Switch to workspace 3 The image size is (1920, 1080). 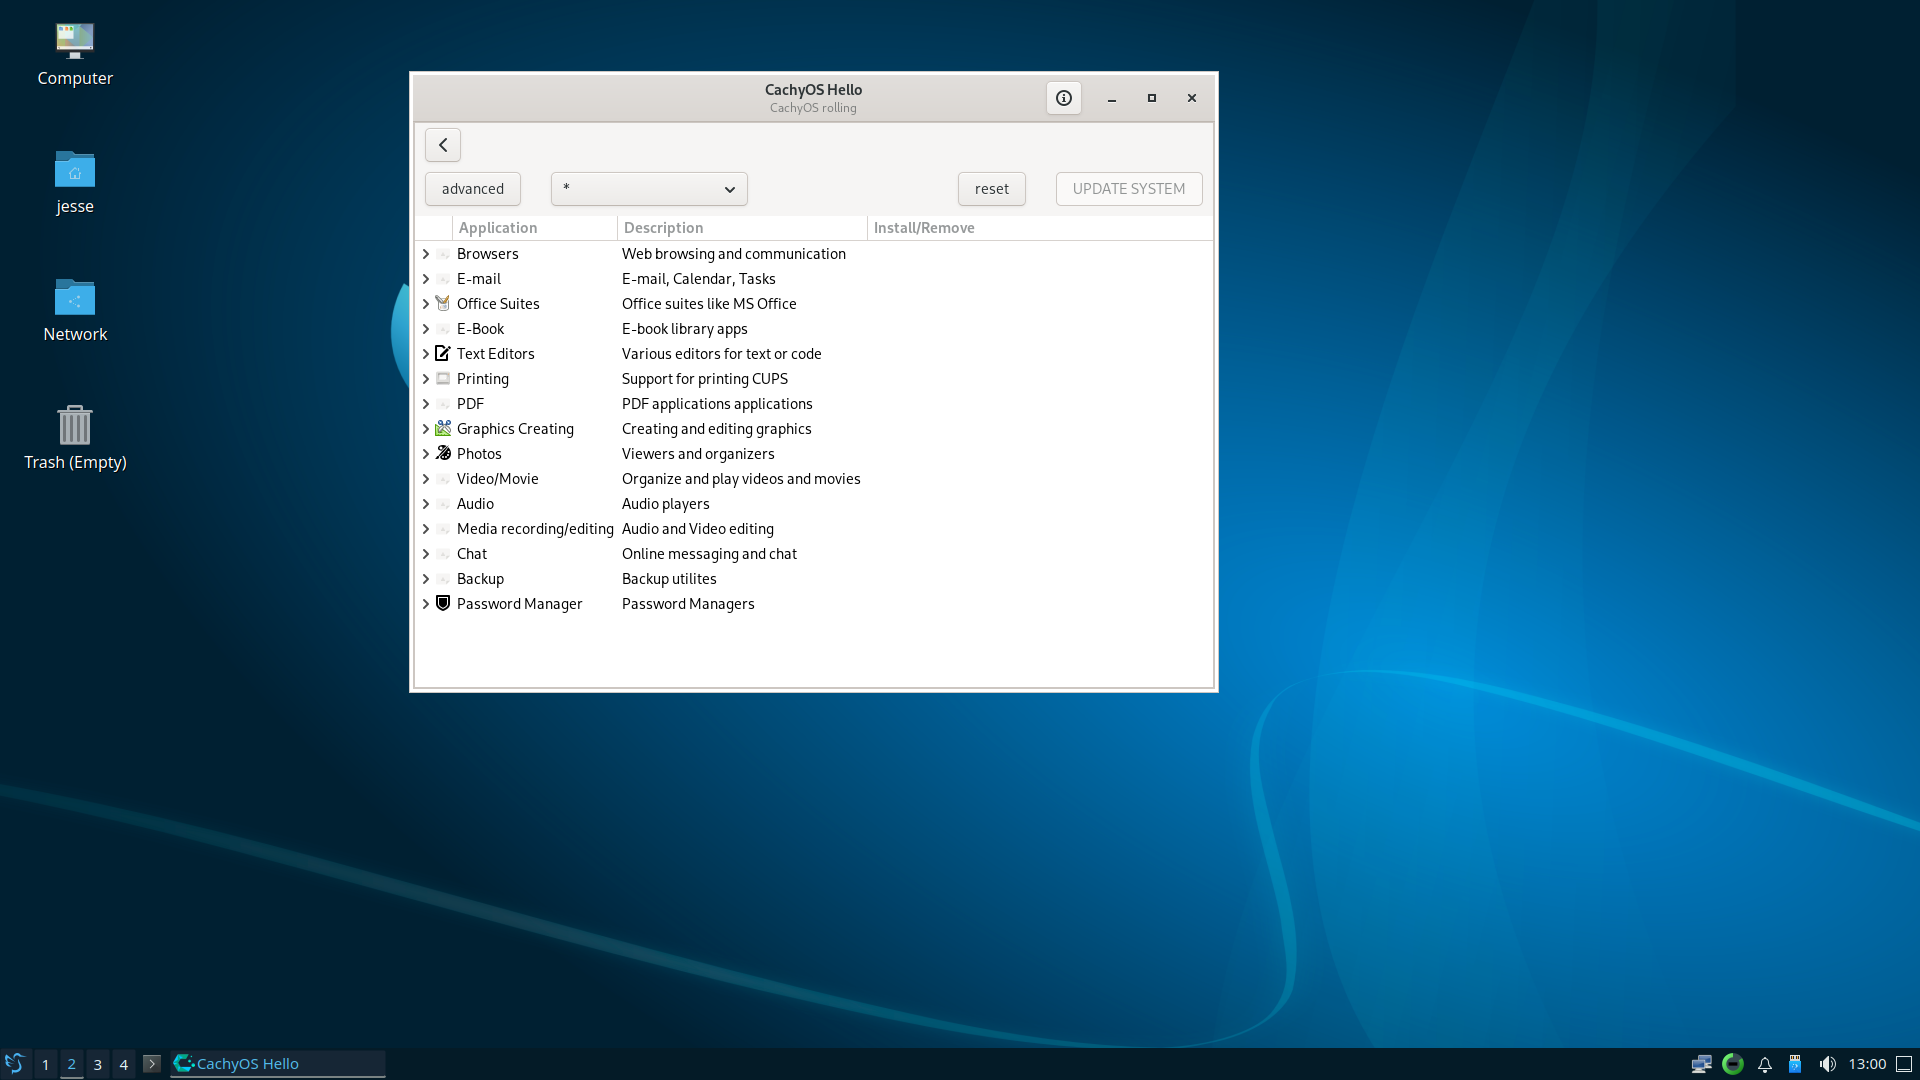click(97, 1064)
